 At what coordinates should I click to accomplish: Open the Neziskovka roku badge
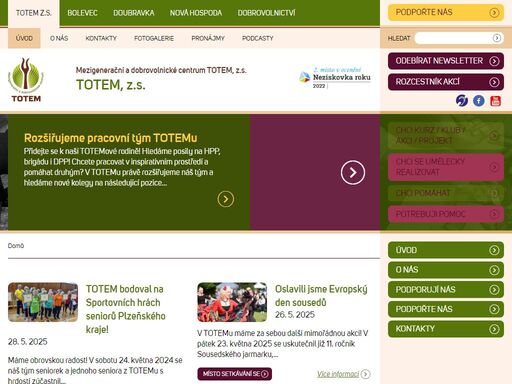[x=335, y=78]
